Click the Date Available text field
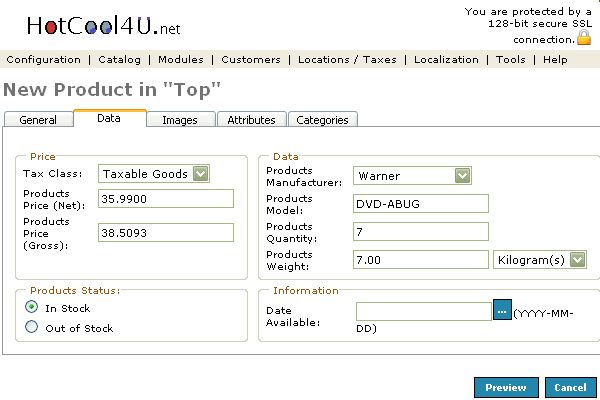This screenshot has height=400, width=600. click(423, 311)
